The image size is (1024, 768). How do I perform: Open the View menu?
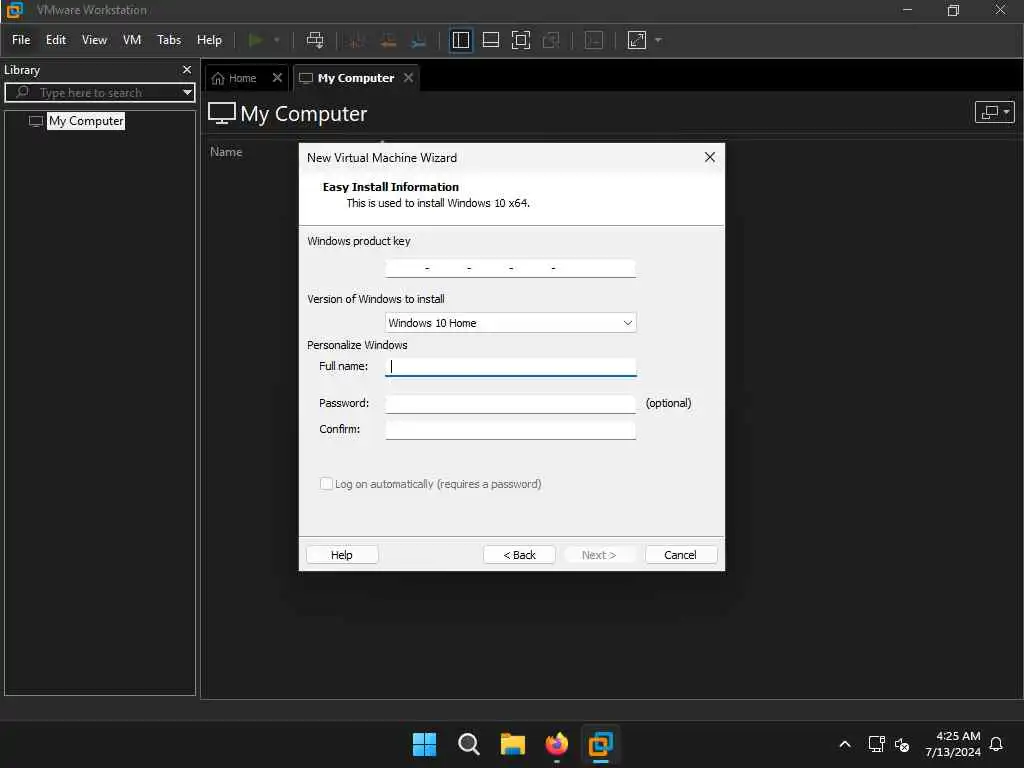[94, 40]
